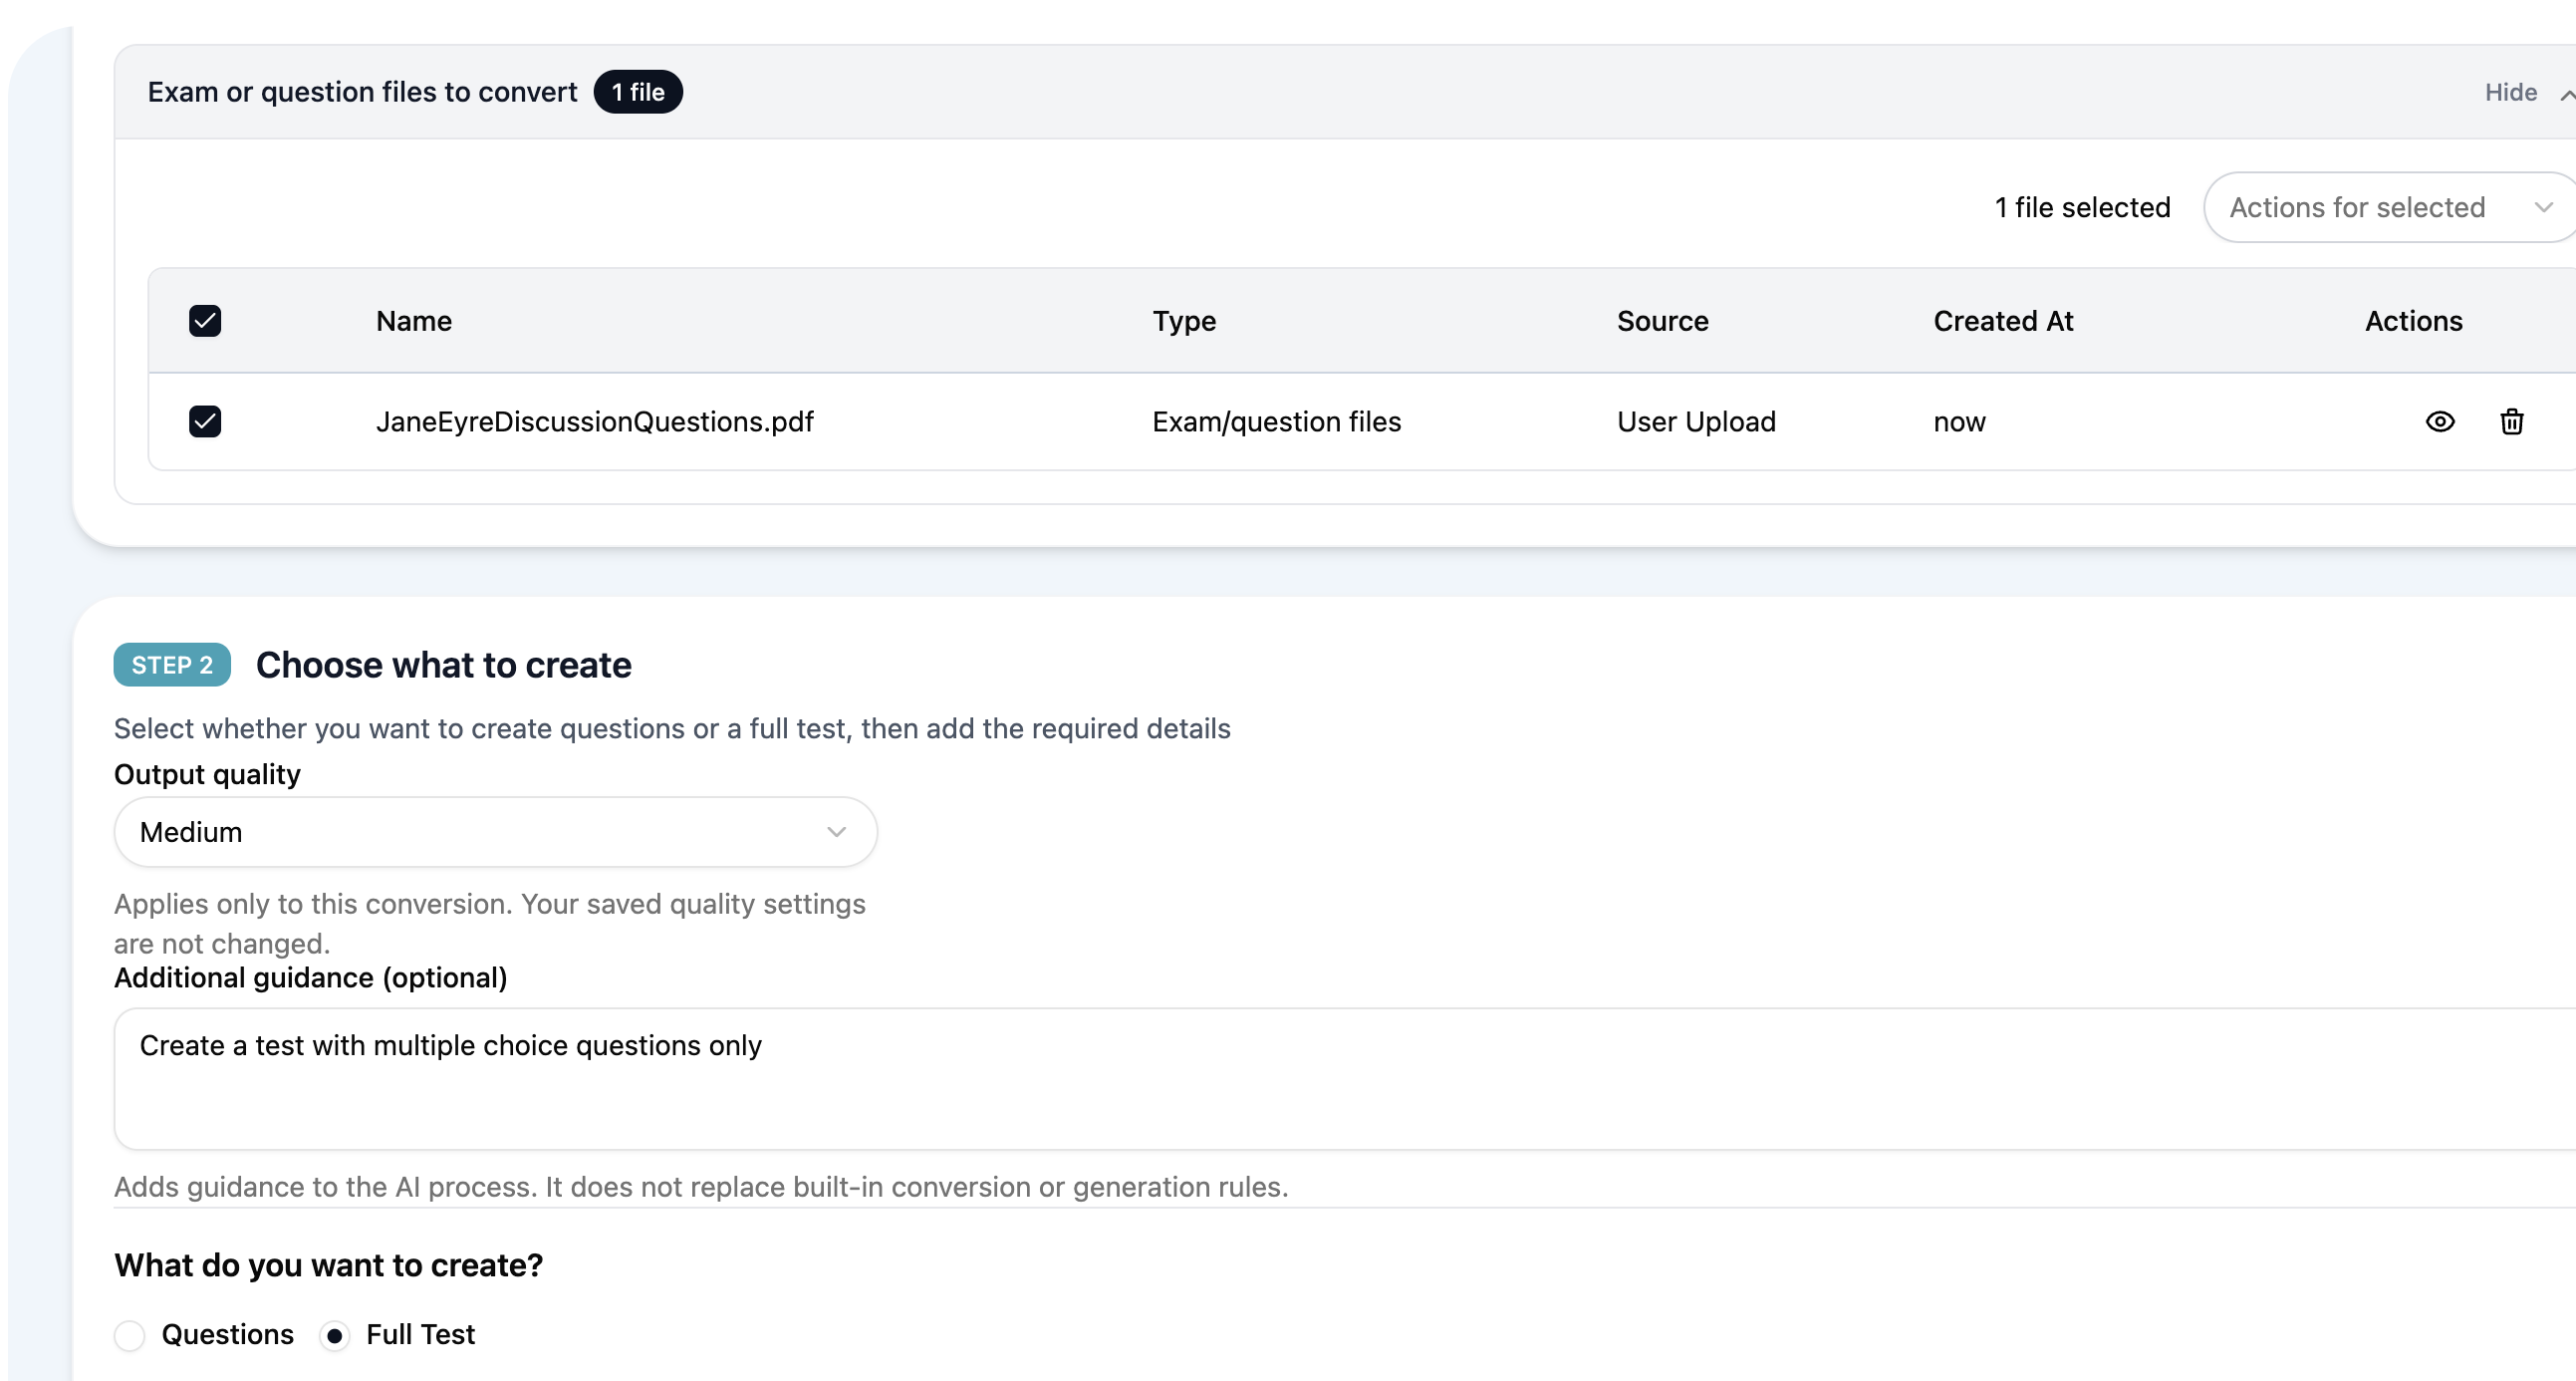Select the Full Test radio option
The image size is (2576, 1381).
(x=335, y=1335)
